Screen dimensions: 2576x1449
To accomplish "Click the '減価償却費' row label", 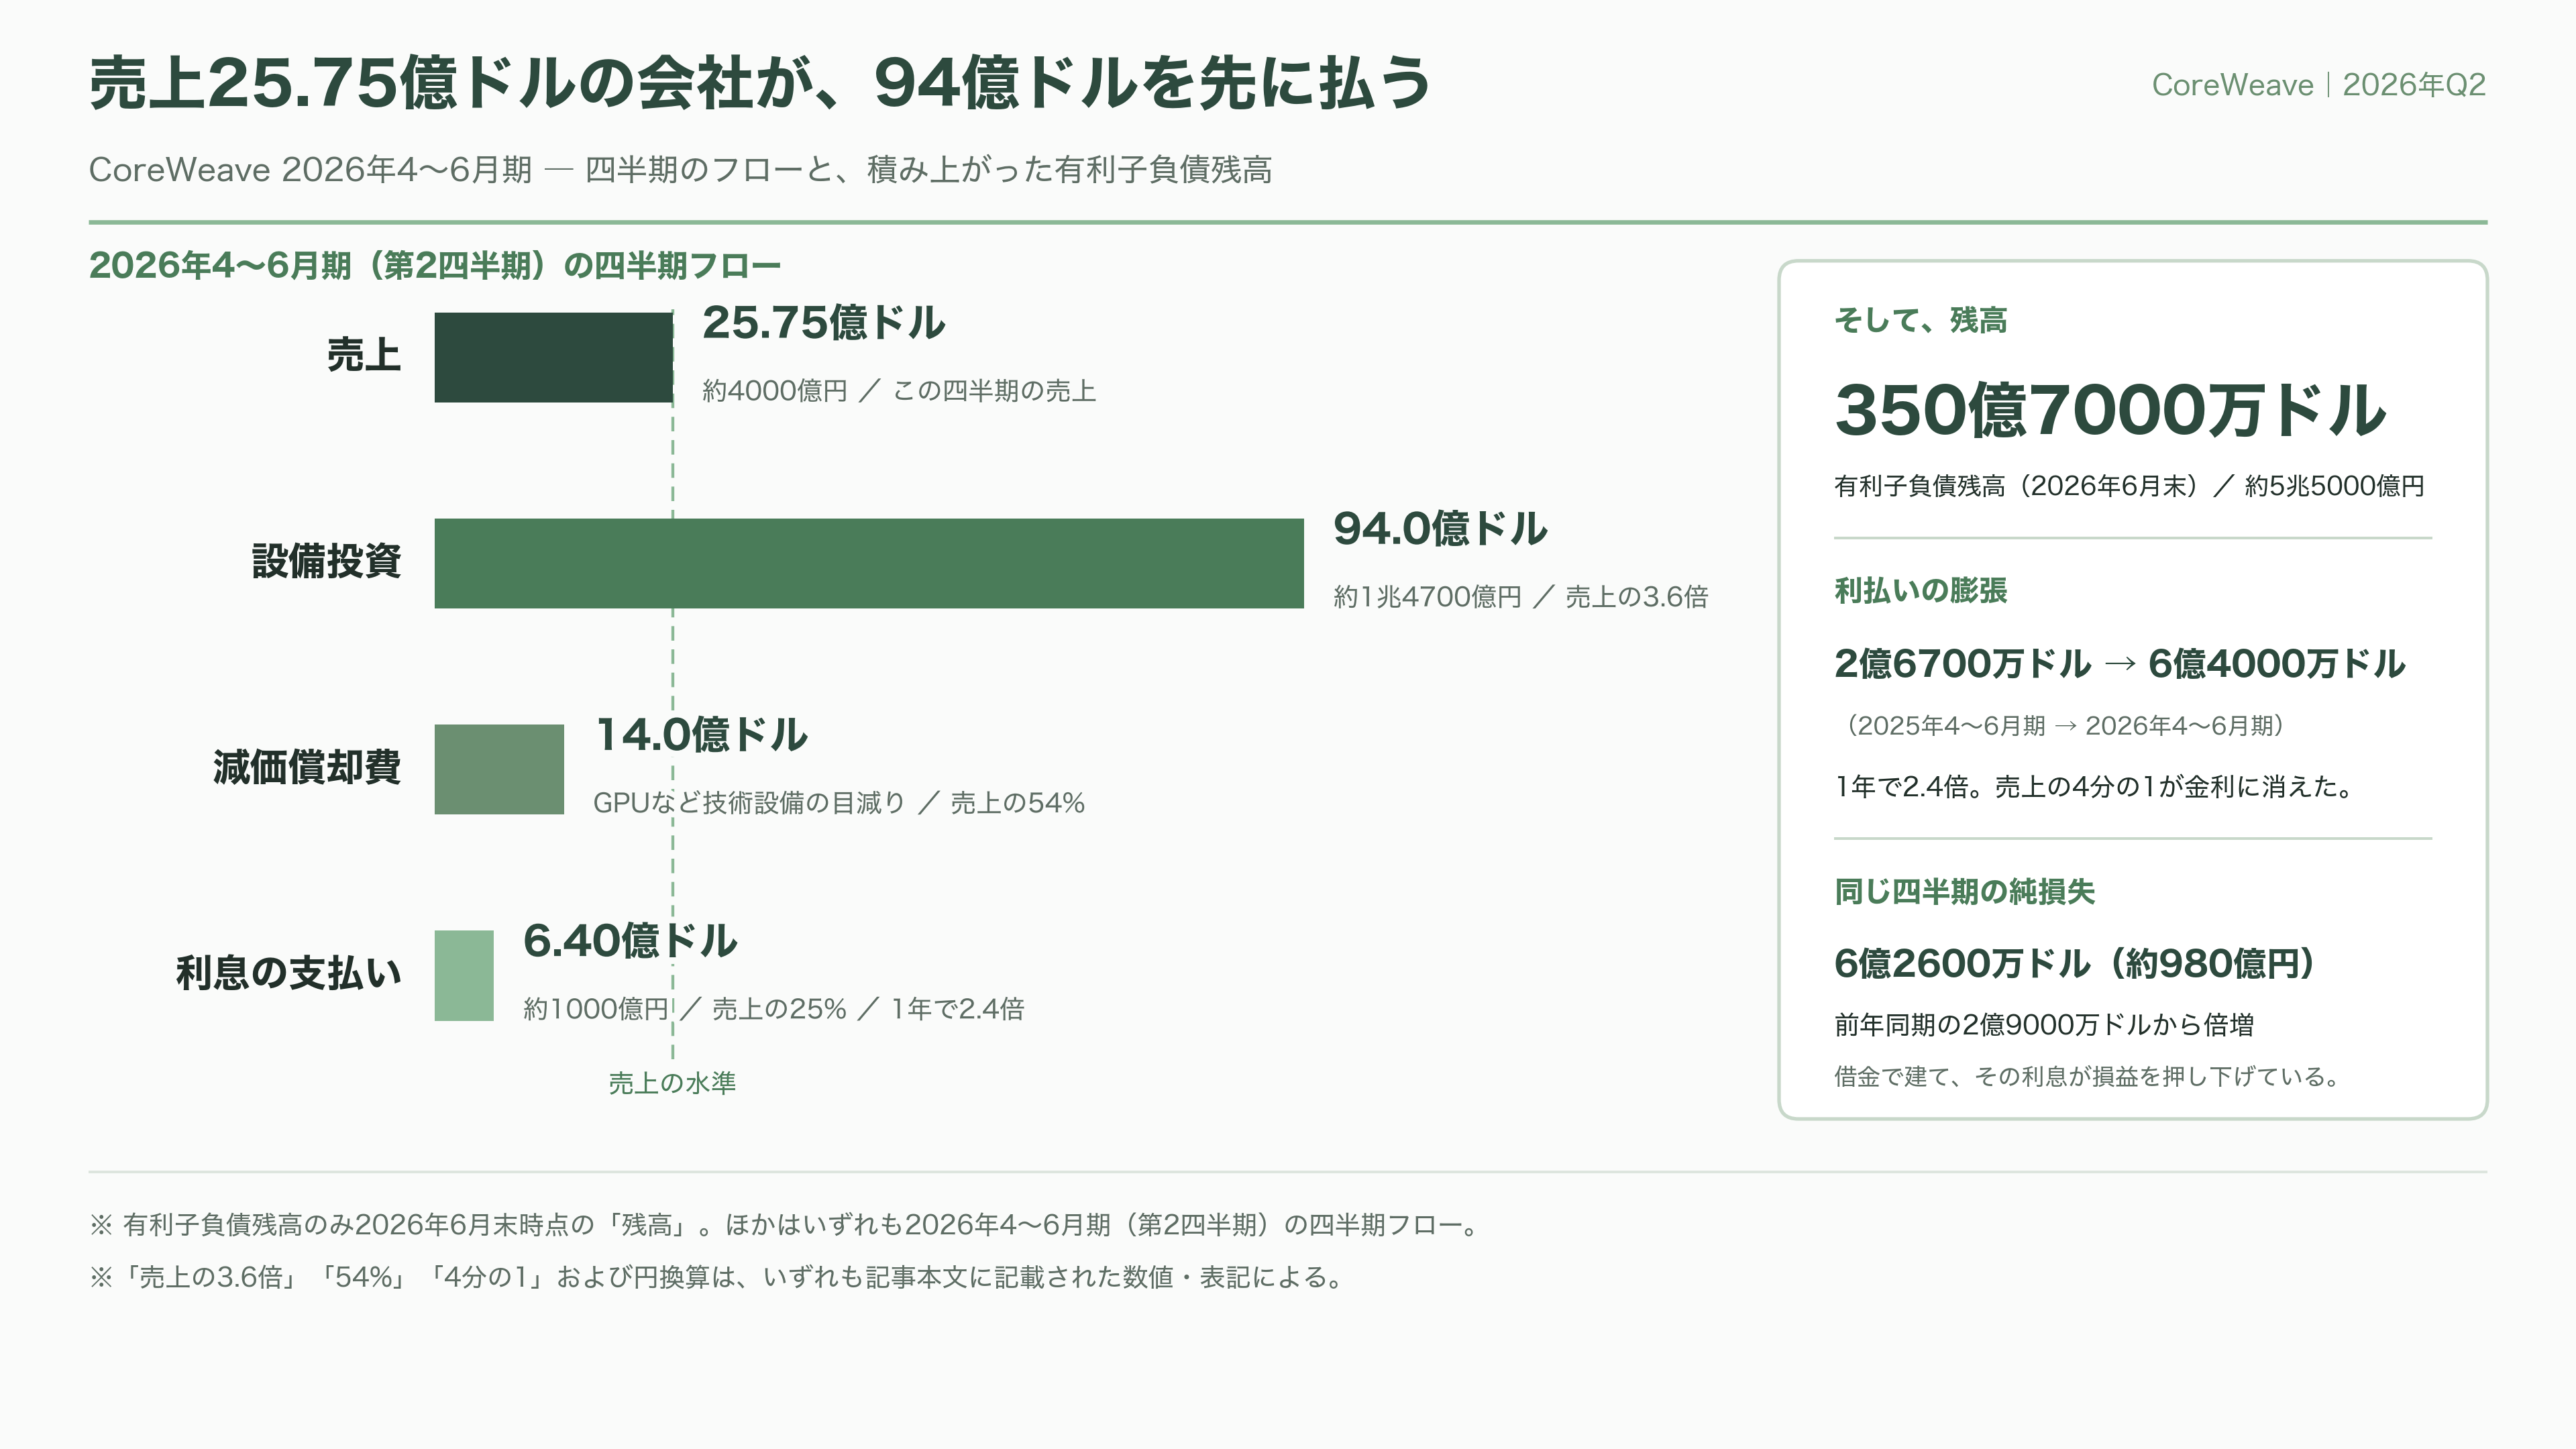I will [x=307, y=767].
